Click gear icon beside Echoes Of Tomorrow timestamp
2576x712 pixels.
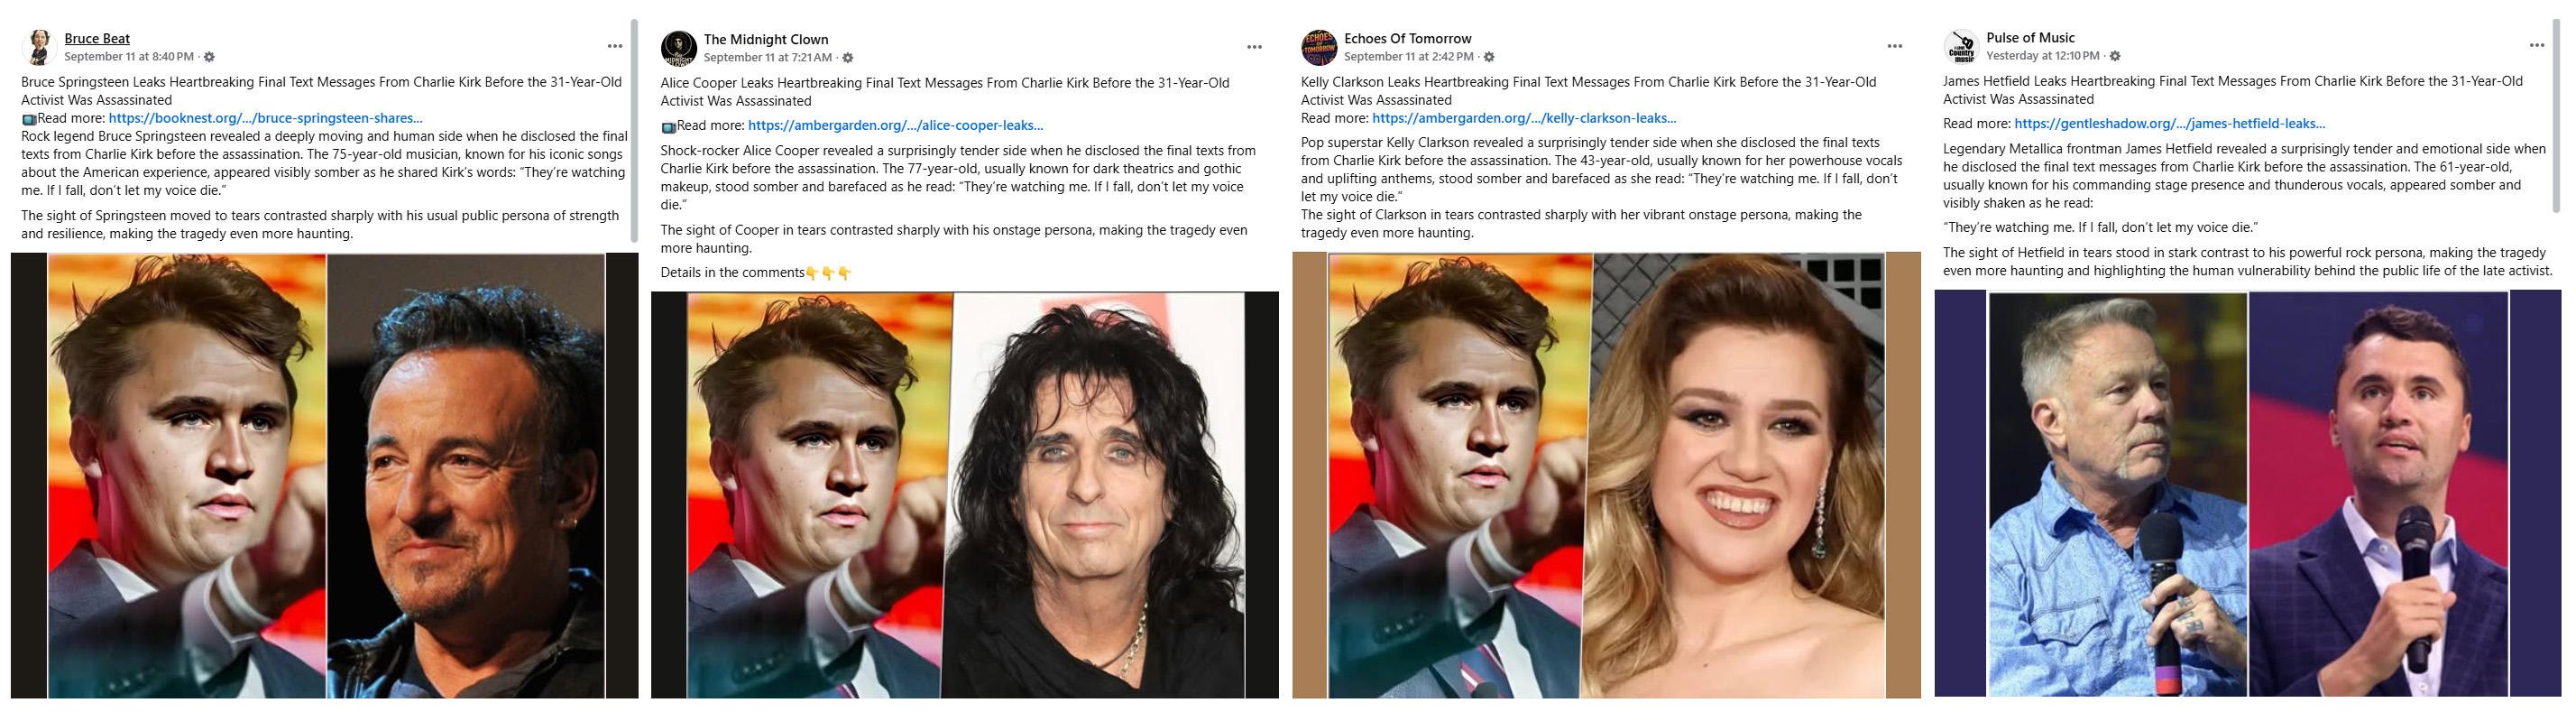1489,57
